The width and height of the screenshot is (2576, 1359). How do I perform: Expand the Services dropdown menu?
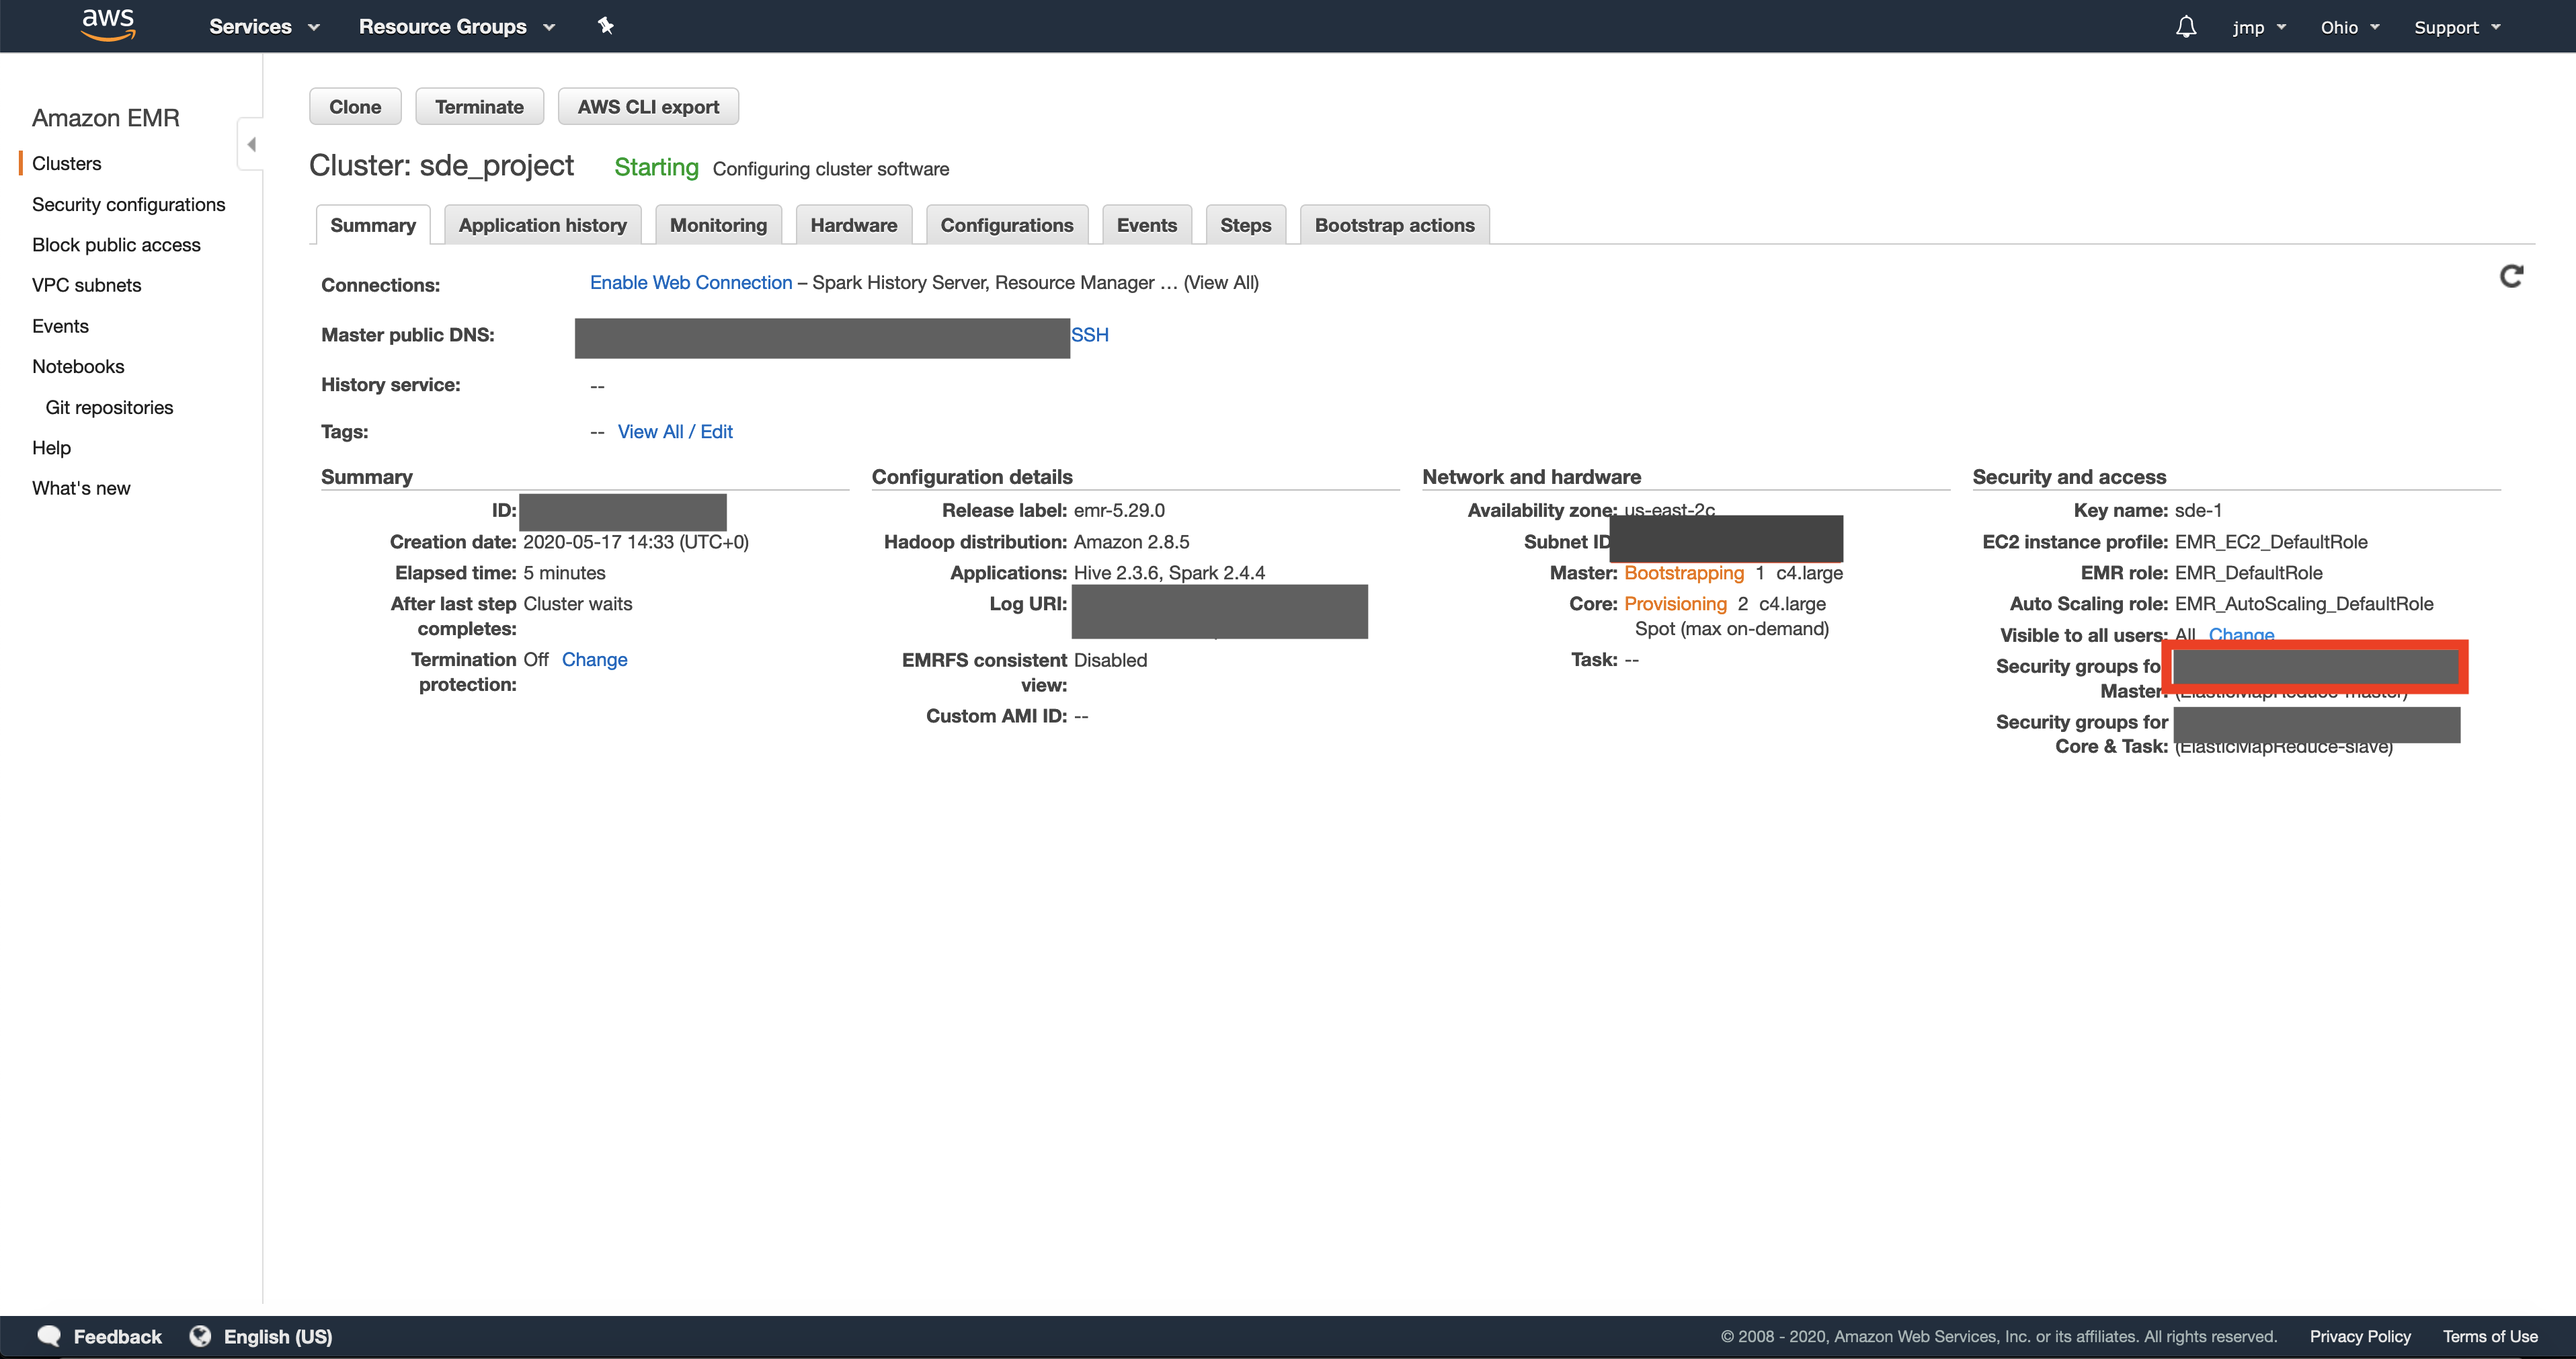(x=264, y=27)
